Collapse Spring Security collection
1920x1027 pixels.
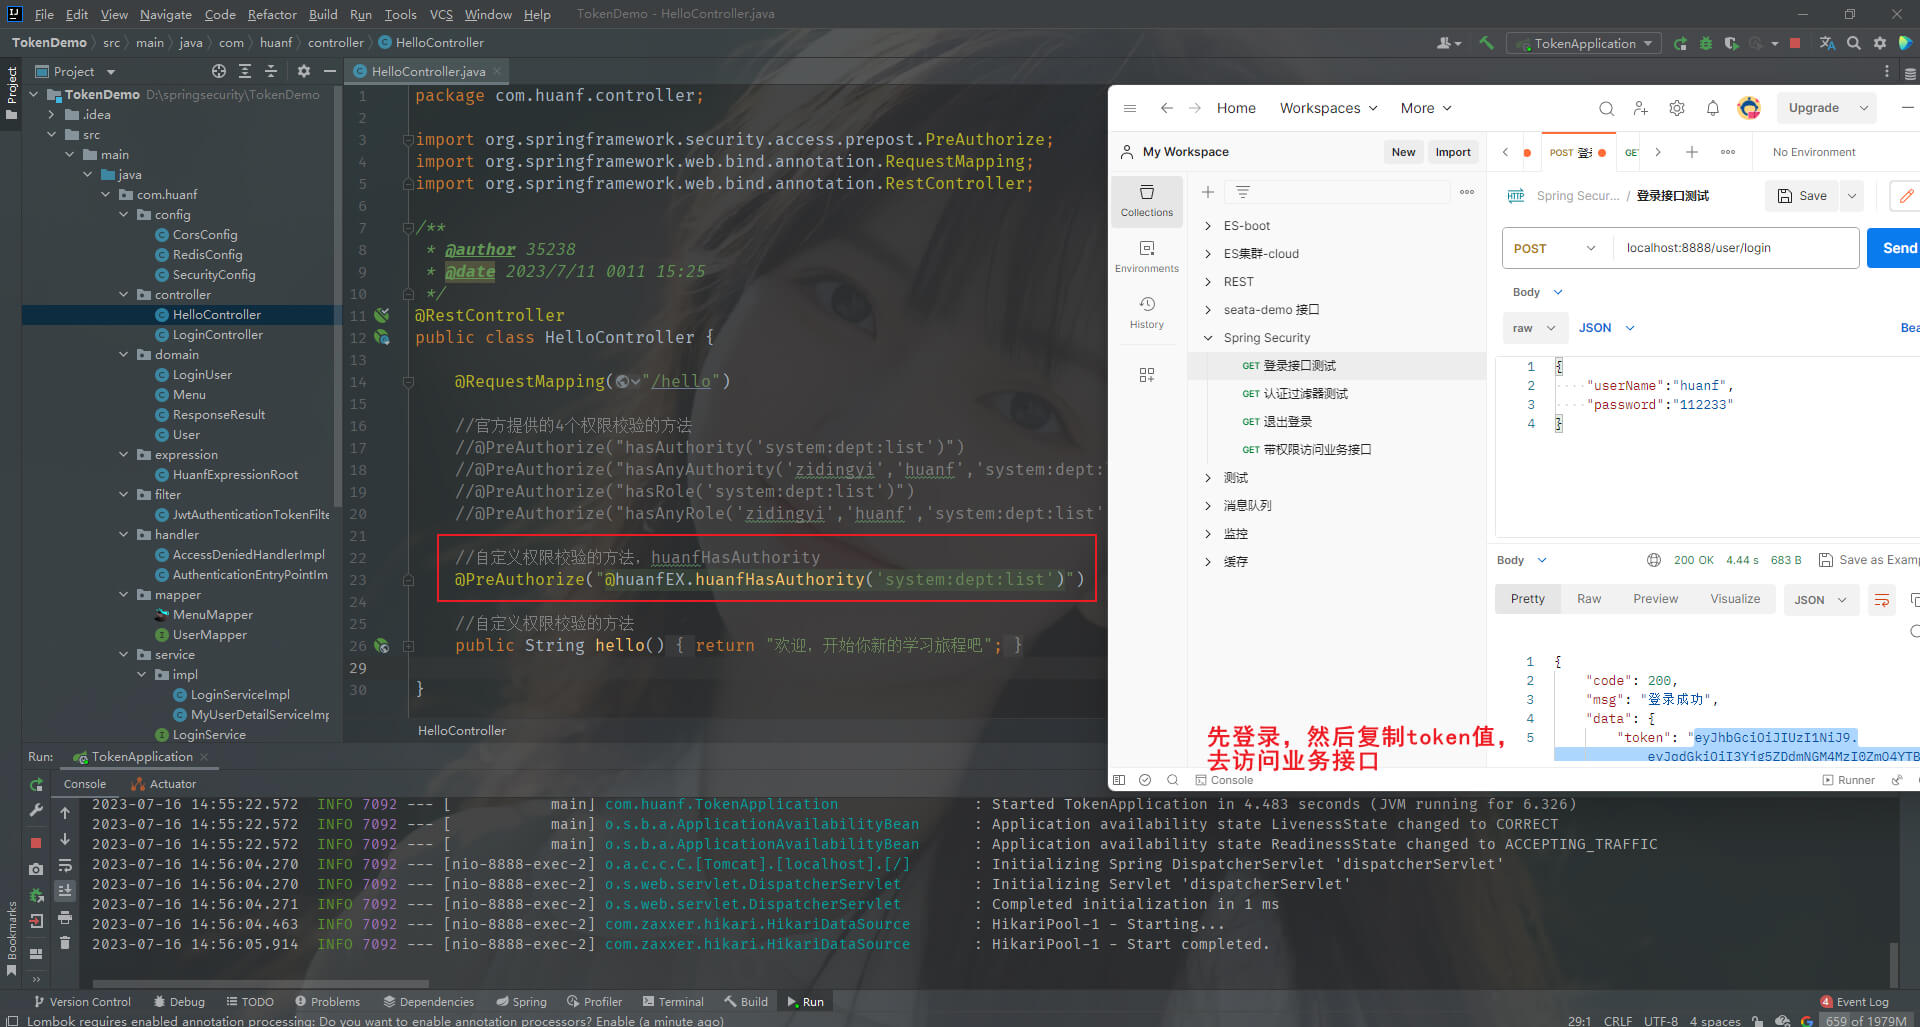click(1208, 338)
